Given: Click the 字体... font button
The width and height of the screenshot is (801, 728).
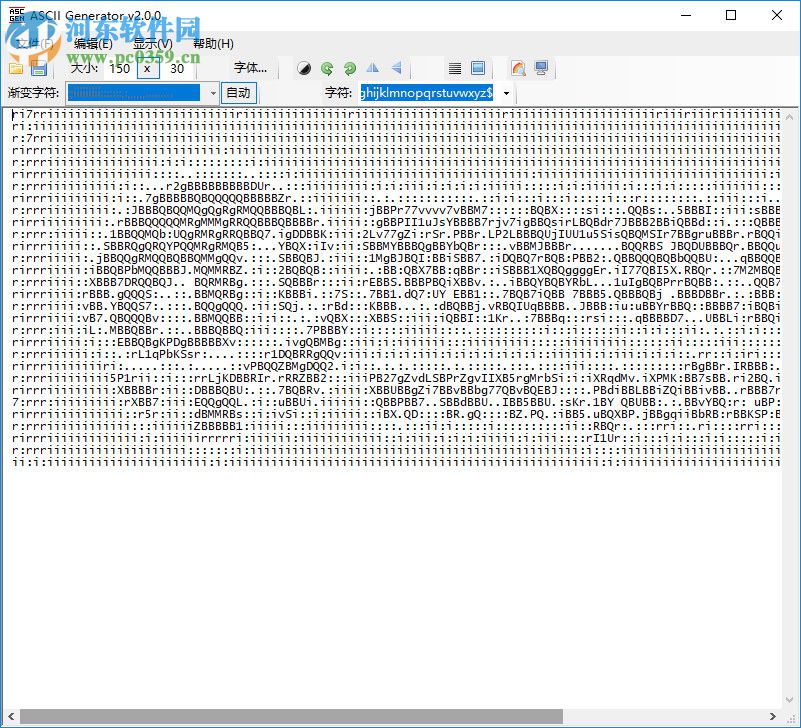Looking at the screenshot, I should [x=251, y=68].
